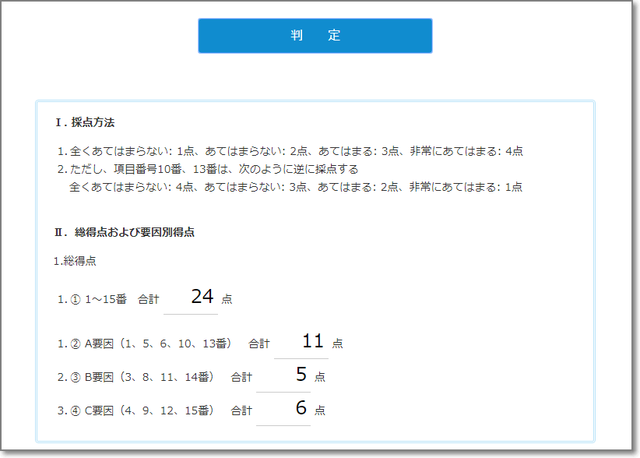Click the total score field showing 24

coord(191,297)
